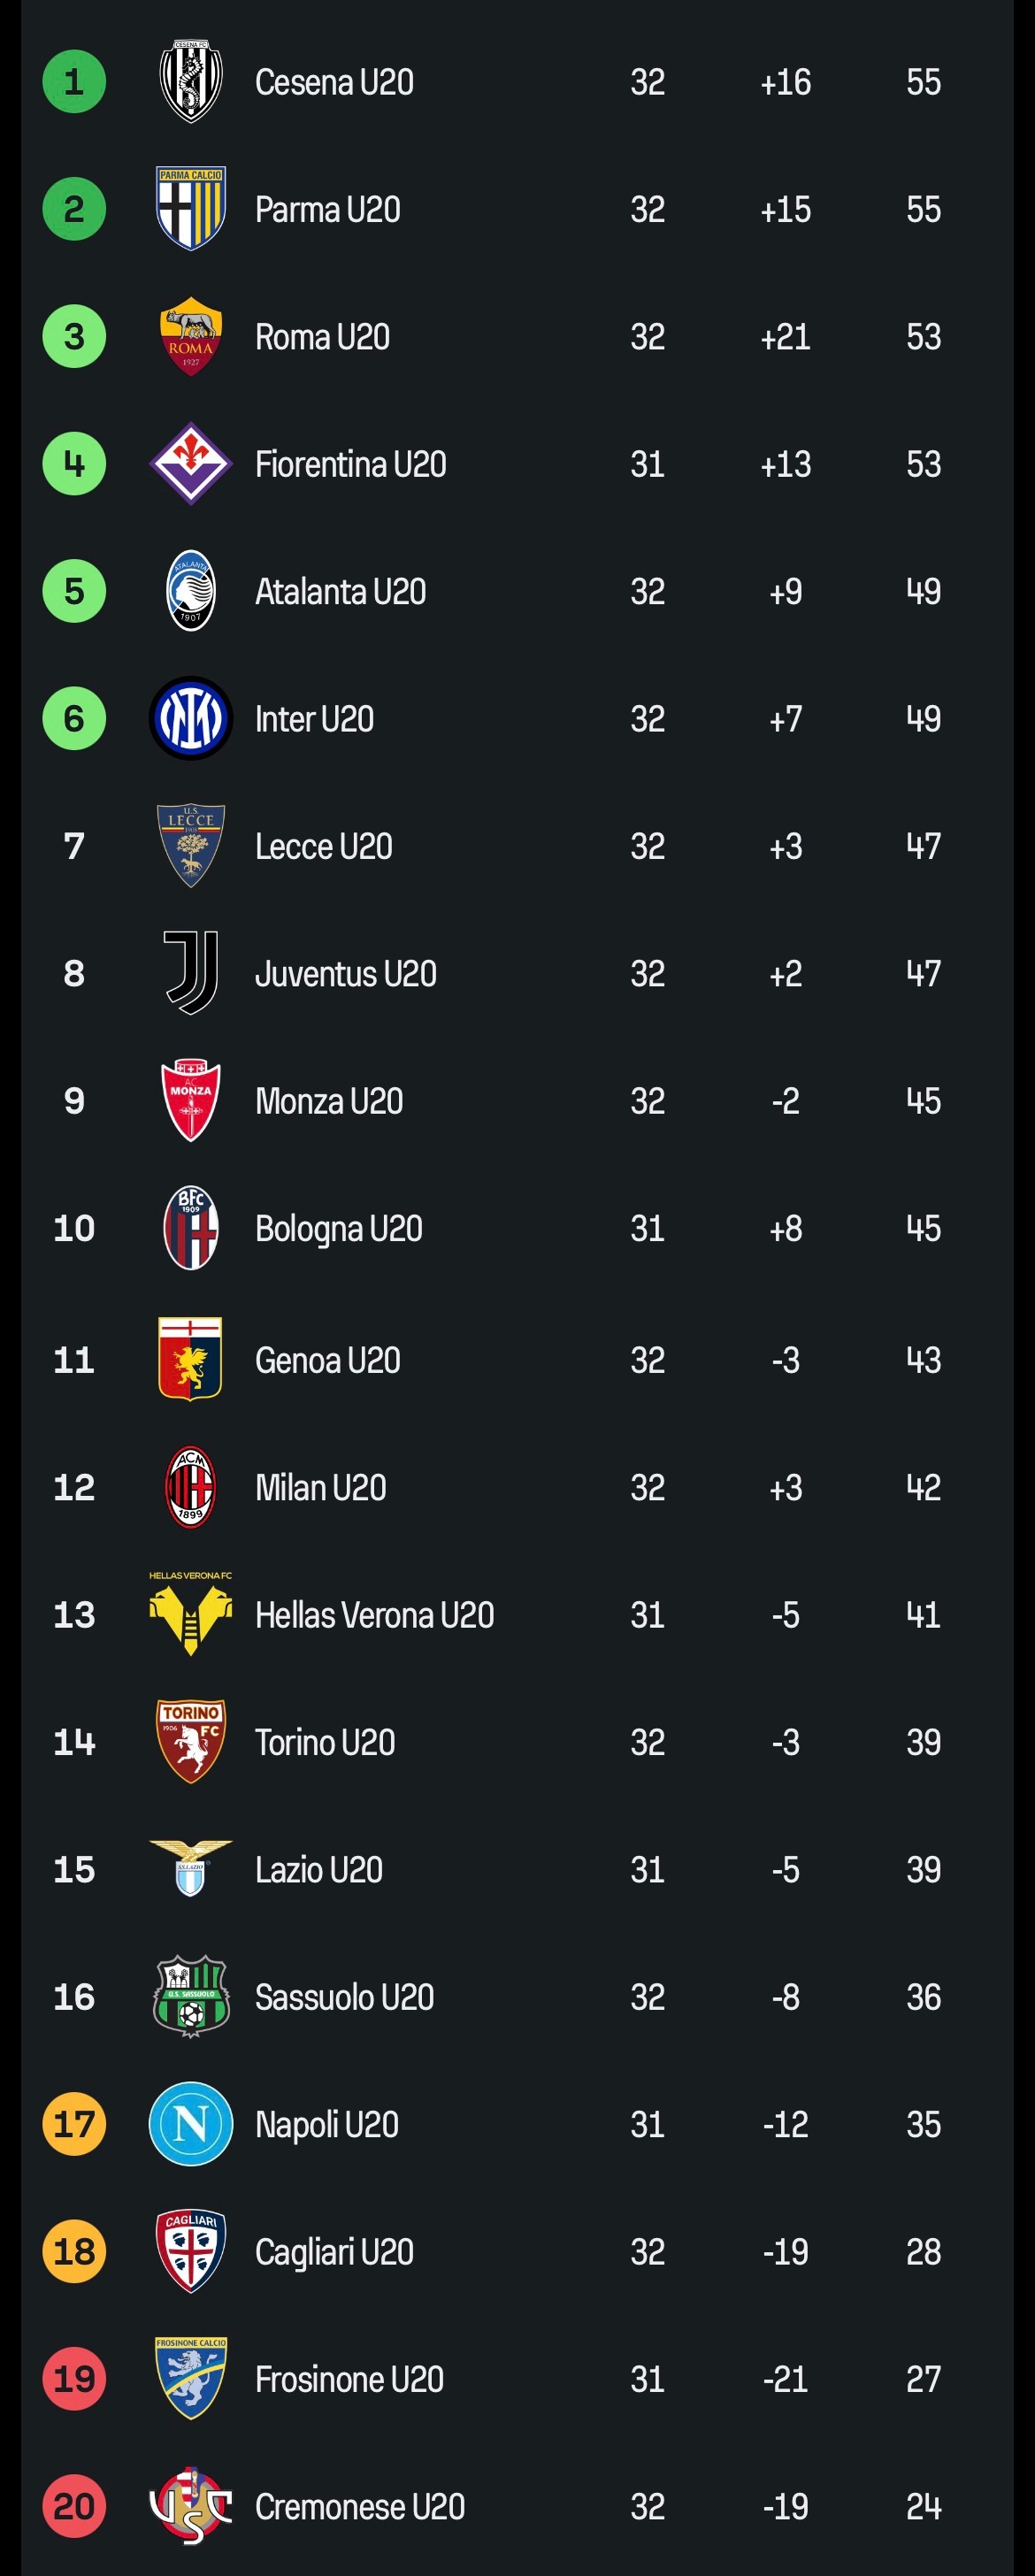Select the Genoa U20 griffin crest
1035x2576 pixels.
point(190,1359)
